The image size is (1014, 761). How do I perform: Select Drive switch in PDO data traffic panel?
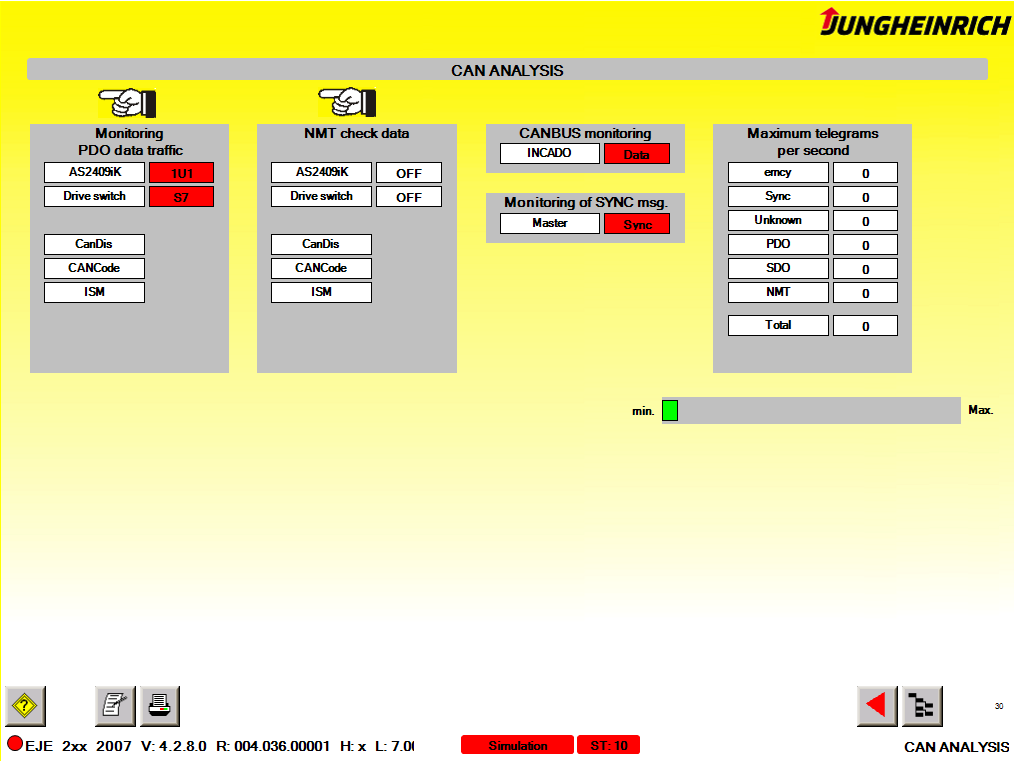point(94,197)
